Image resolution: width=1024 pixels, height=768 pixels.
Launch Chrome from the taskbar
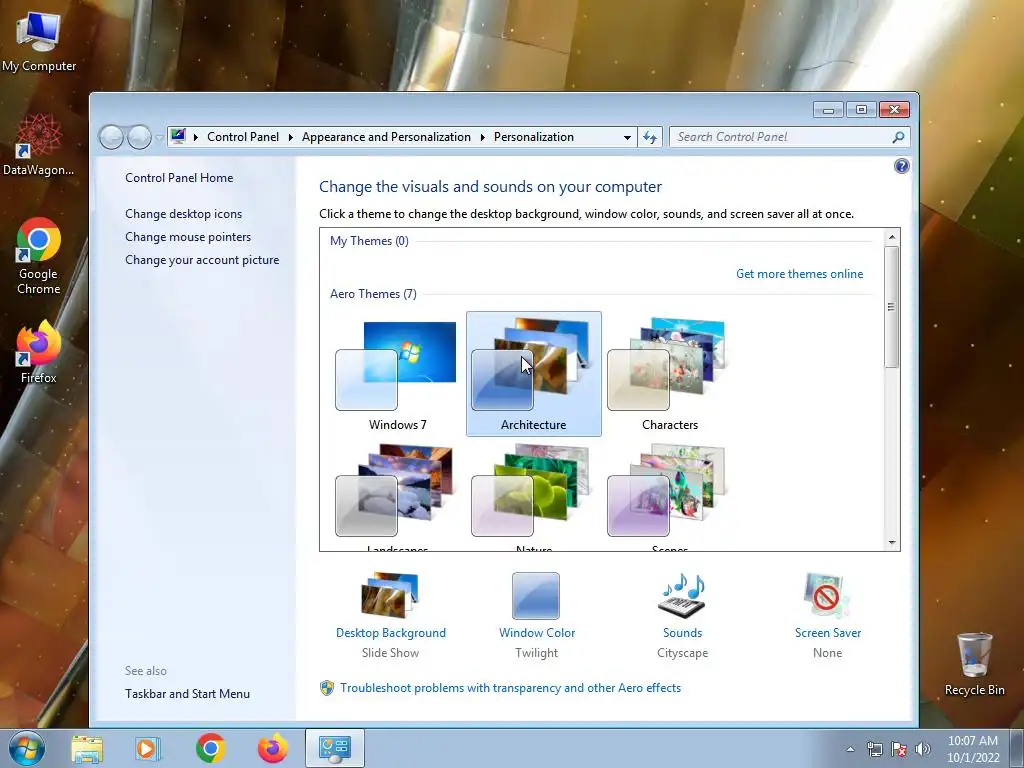click(x=210, y=748)
